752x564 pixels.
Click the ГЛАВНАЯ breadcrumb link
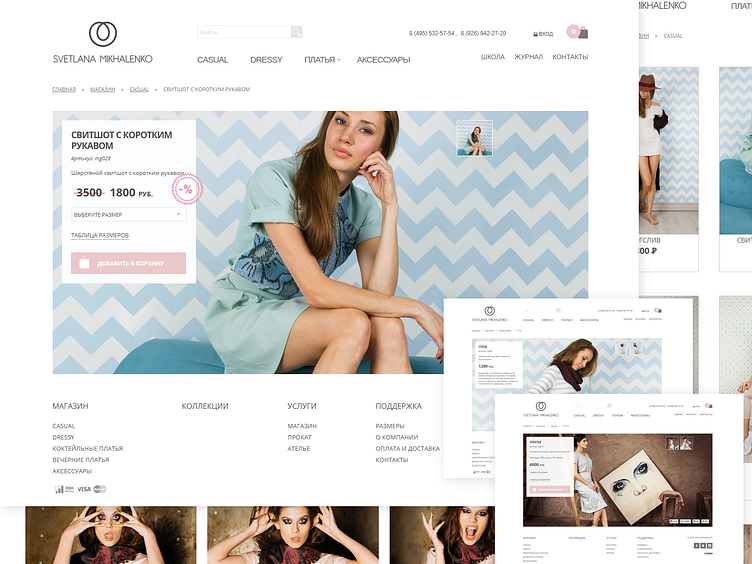[x=64, y=89]
